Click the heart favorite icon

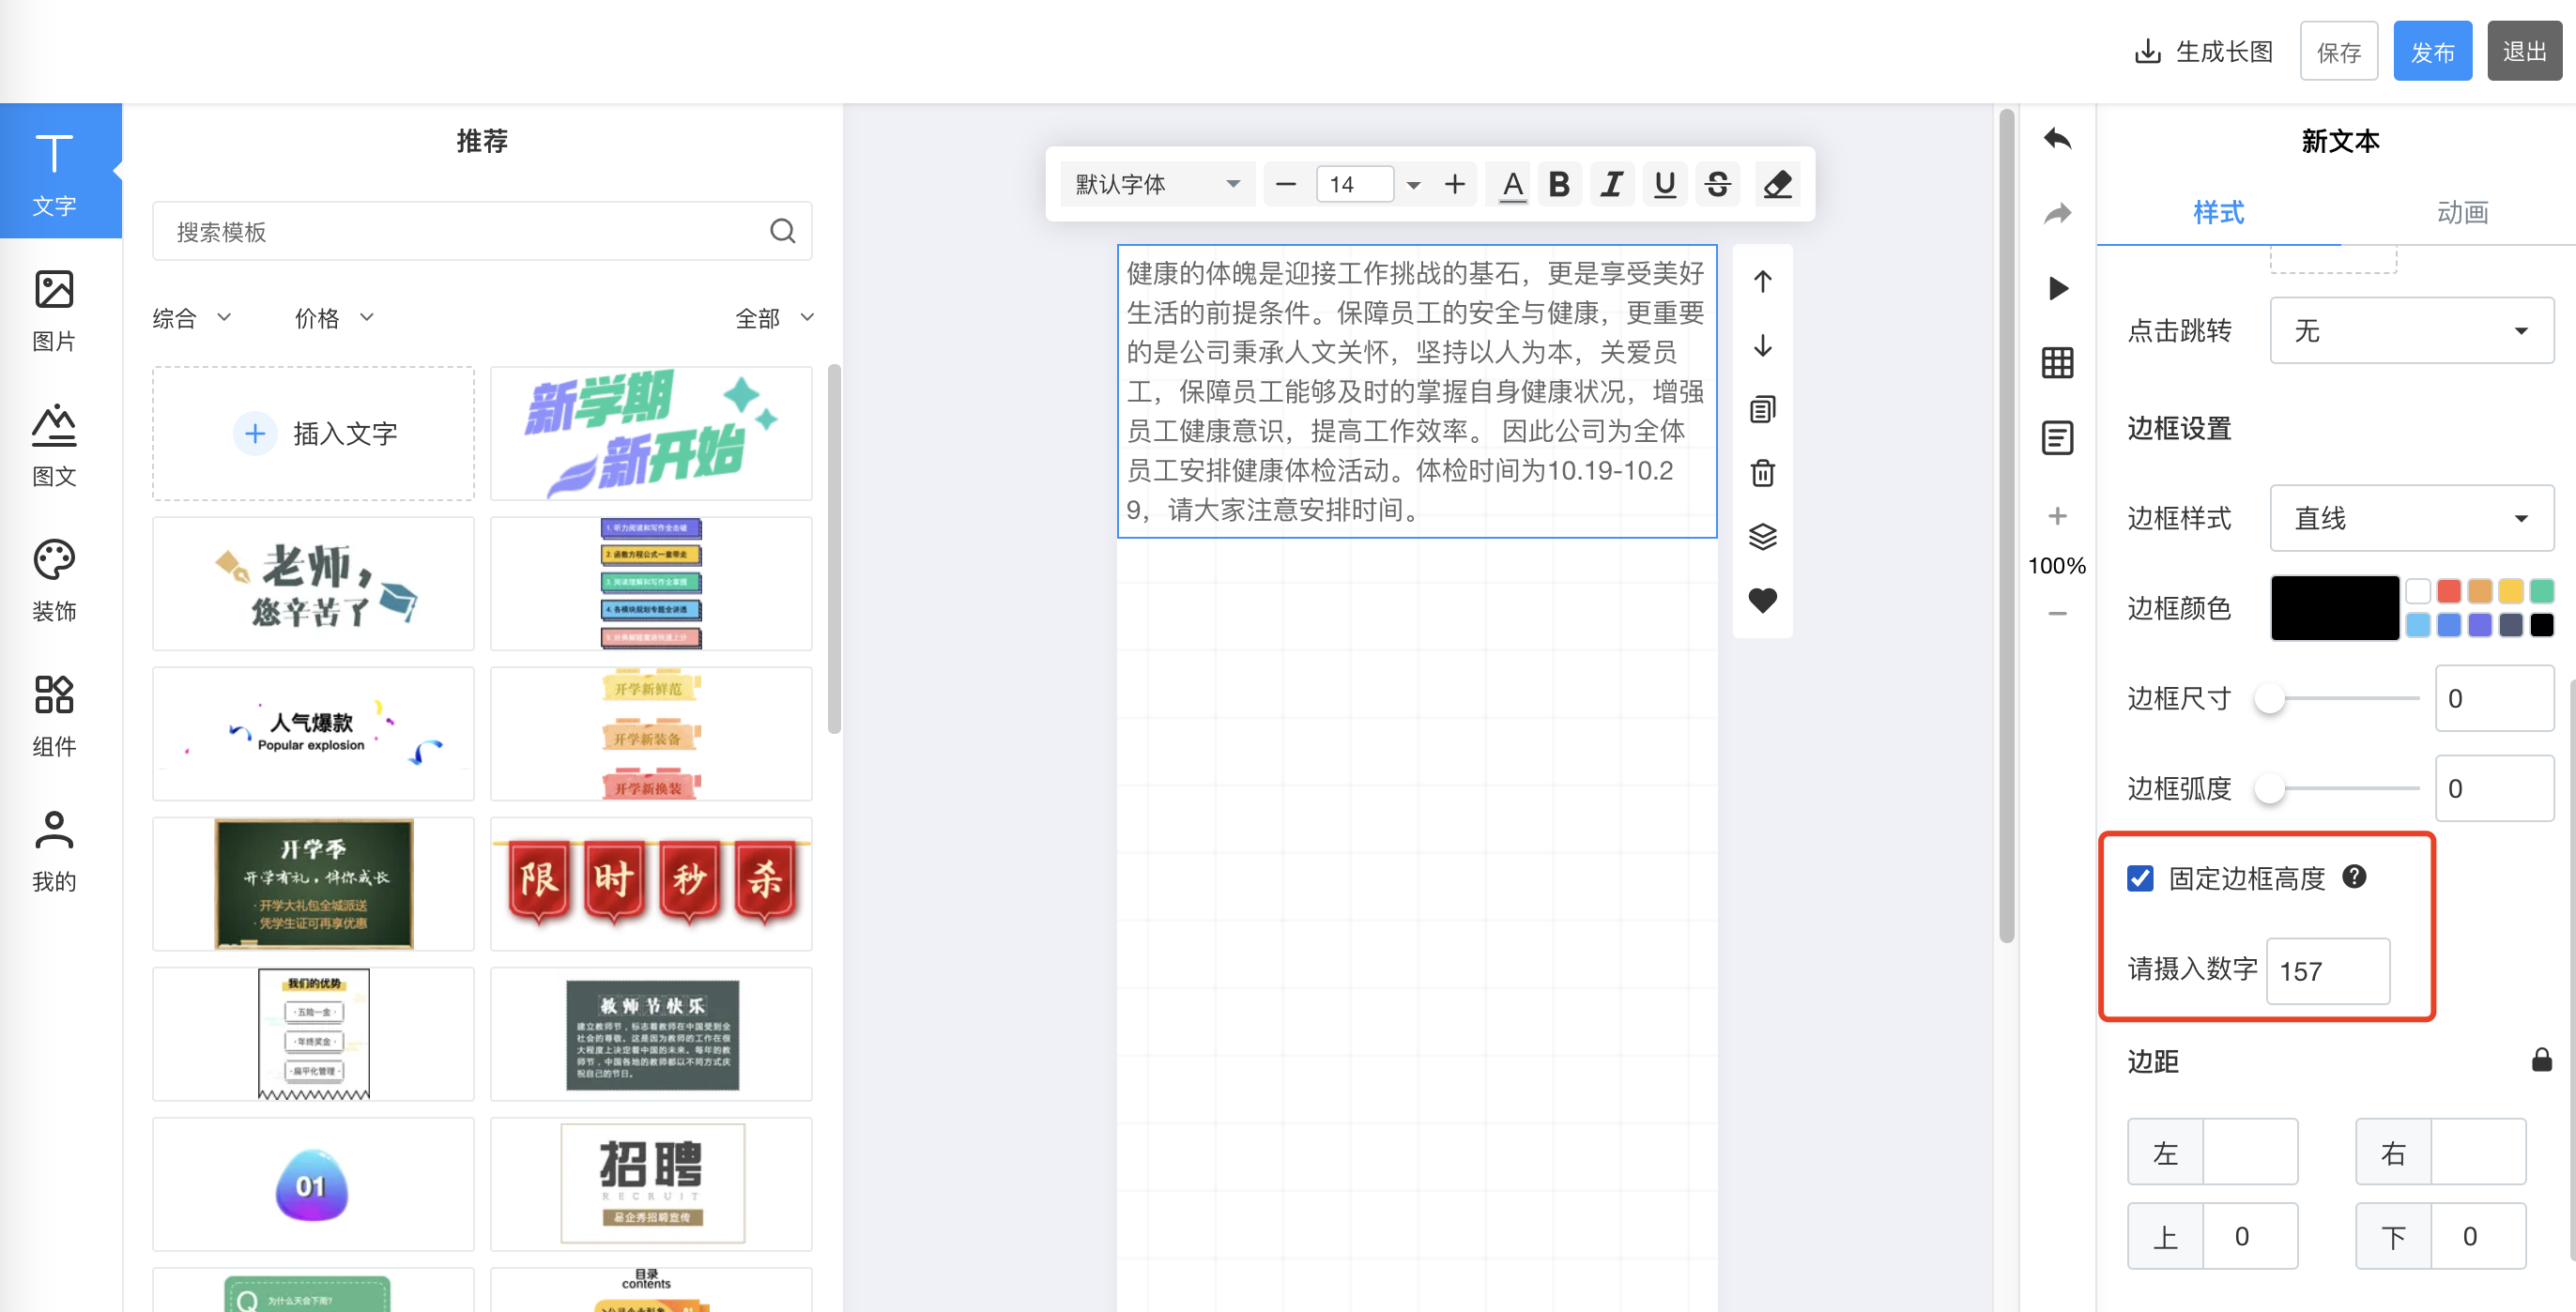pos(1762,600)
